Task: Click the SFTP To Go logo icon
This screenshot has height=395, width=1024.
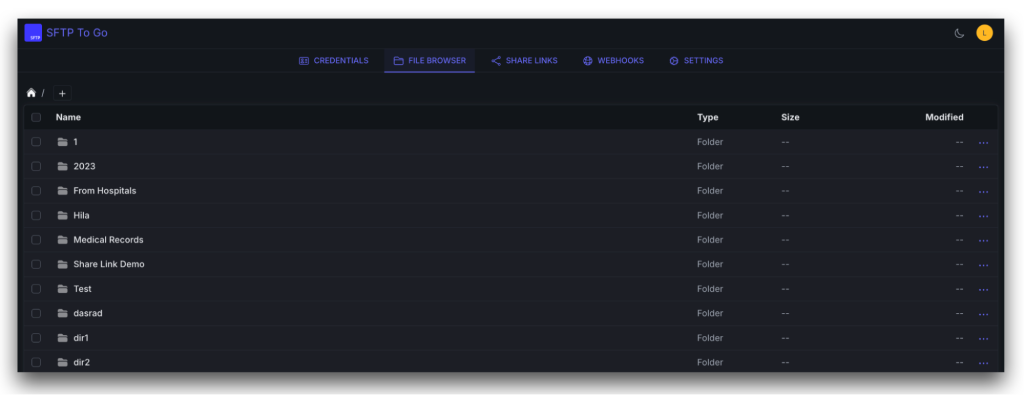Action: (33, 33)
